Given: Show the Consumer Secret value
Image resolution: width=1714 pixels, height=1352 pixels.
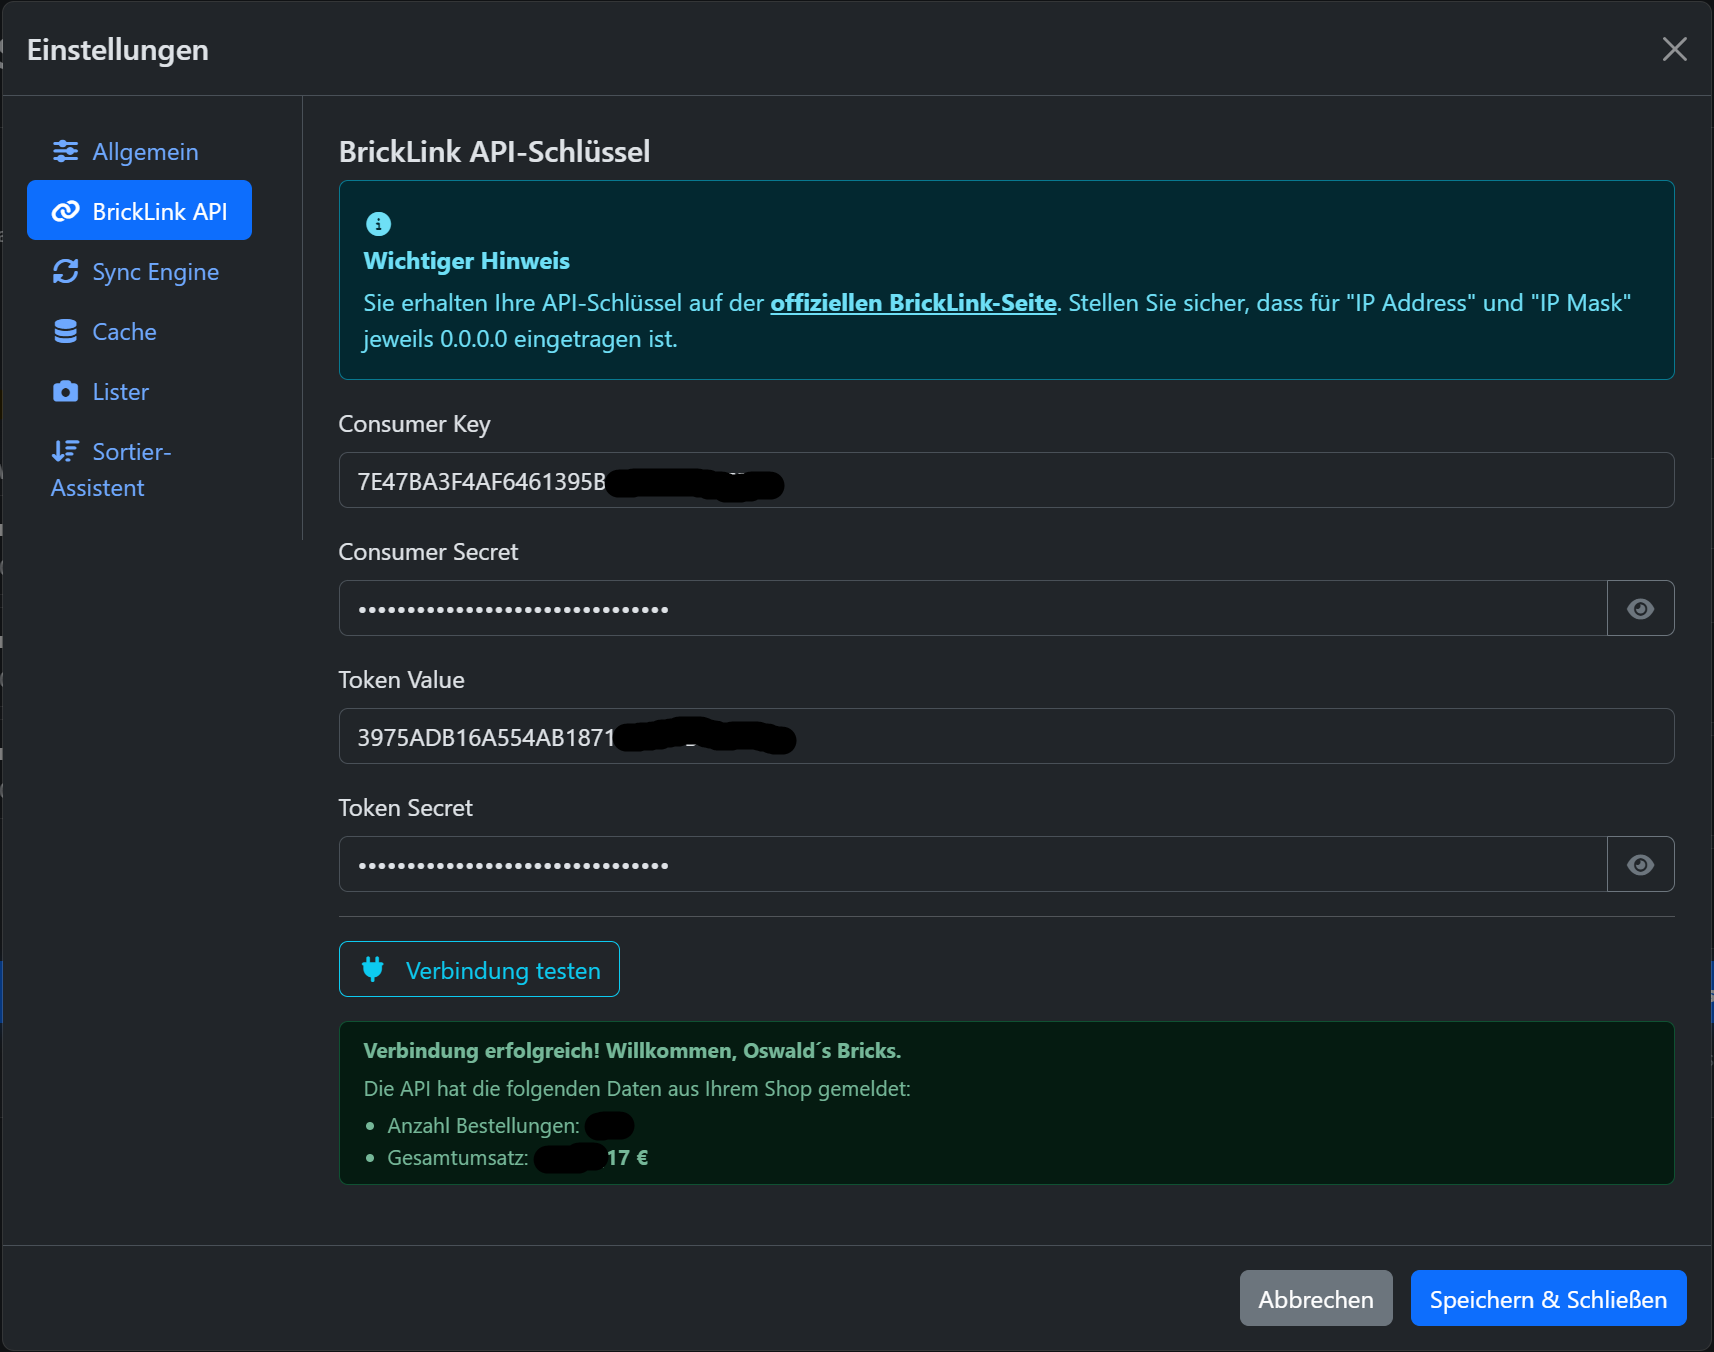Looking at the screenshot, I should pos(1640,608).
